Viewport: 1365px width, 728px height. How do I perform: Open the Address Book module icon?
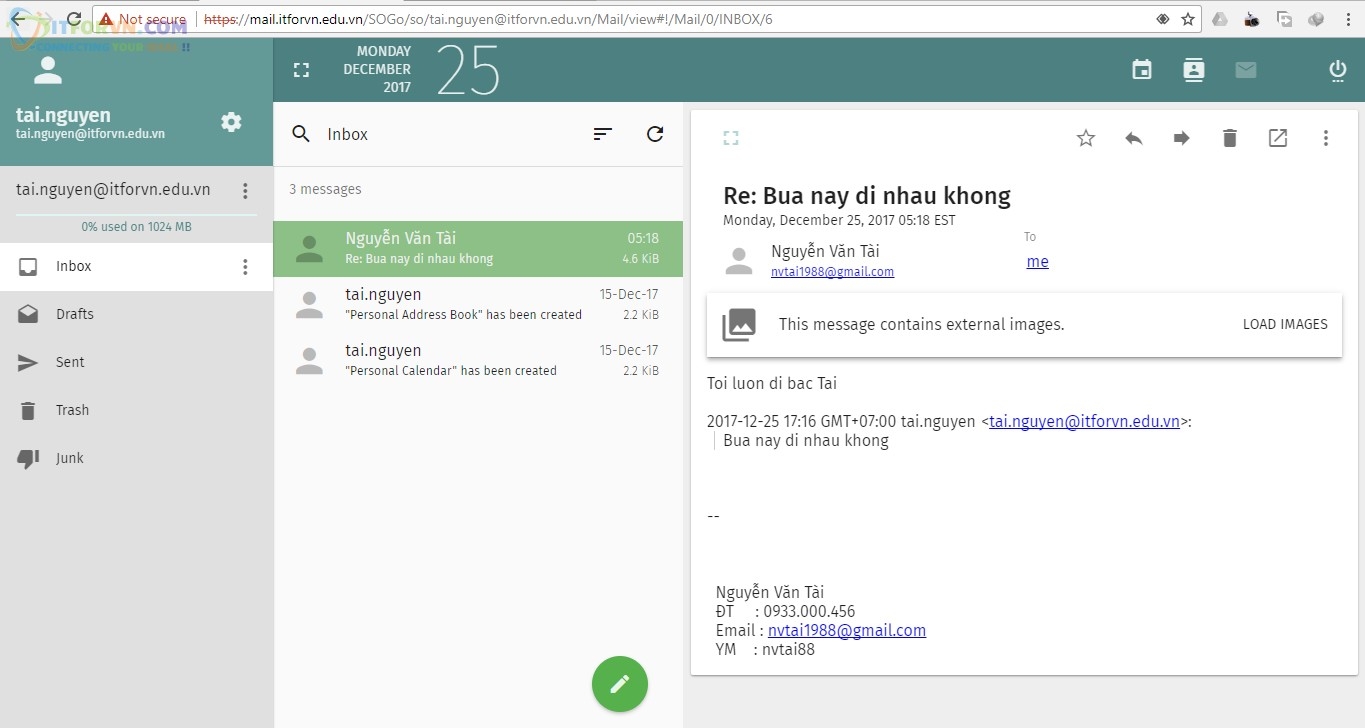point(1193,70)
